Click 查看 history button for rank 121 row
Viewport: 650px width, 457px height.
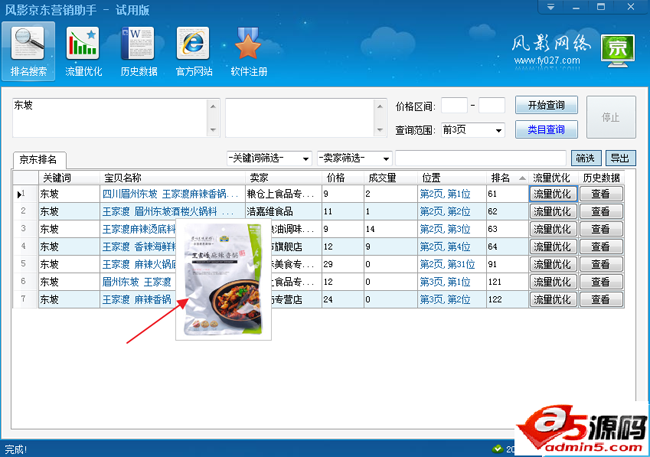tap(601, 282)
